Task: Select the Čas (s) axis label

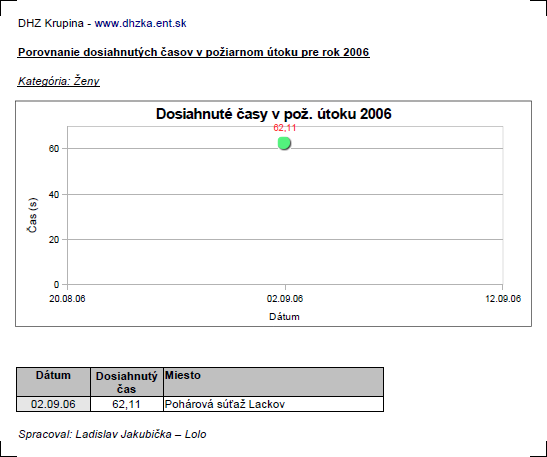Action: [x=33, y=215]
